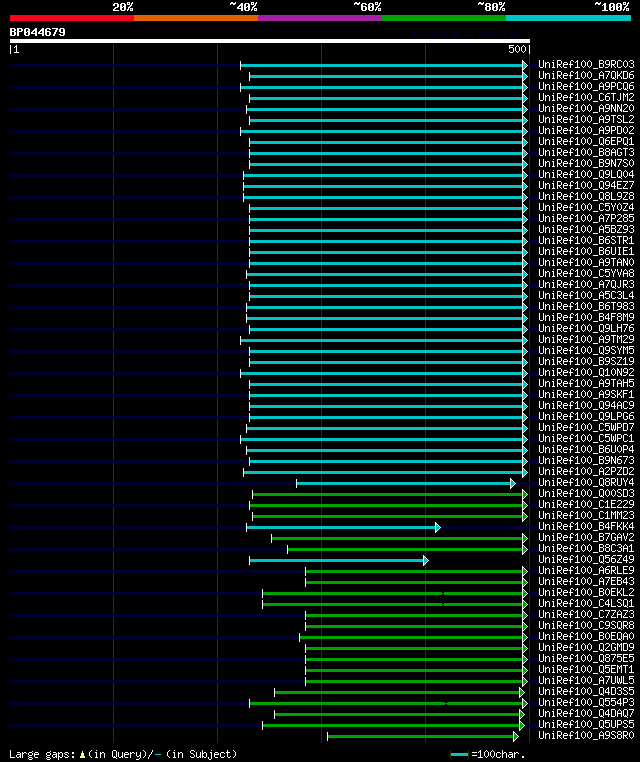Viewport: 640px width, 762px height.
Task: Select the UniRef100_Q94AC9 label
Action: point(586,405)
